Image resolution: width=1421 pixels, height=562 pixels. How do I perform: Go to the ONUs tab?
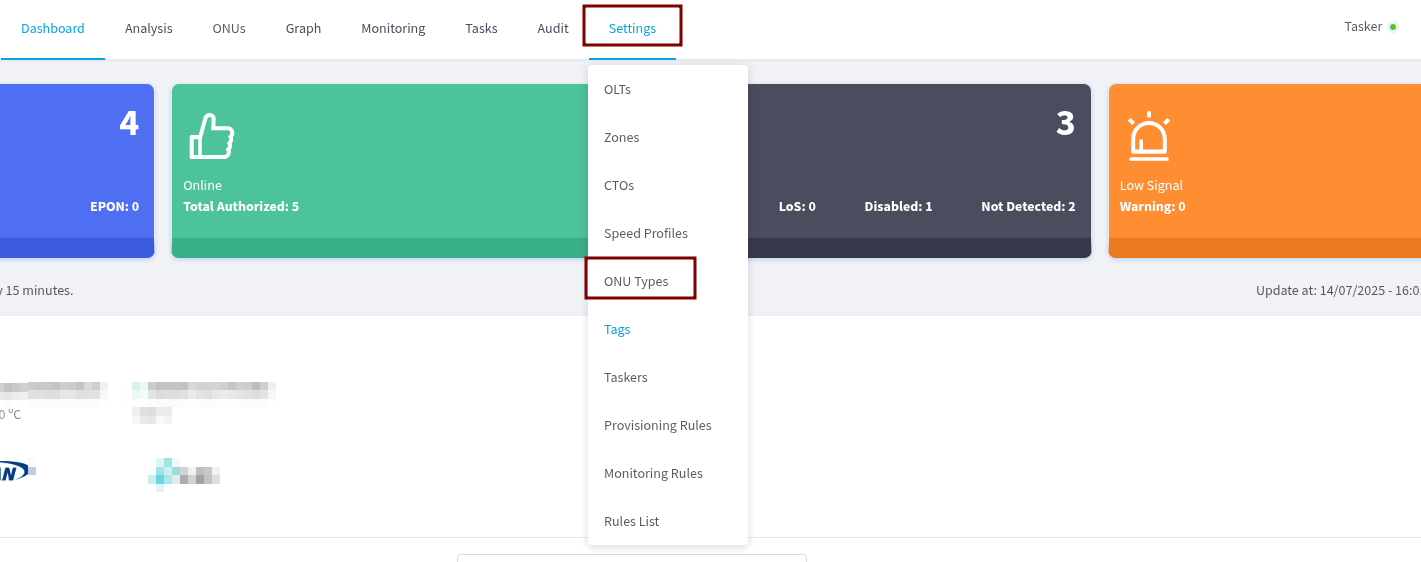(229, 28)
